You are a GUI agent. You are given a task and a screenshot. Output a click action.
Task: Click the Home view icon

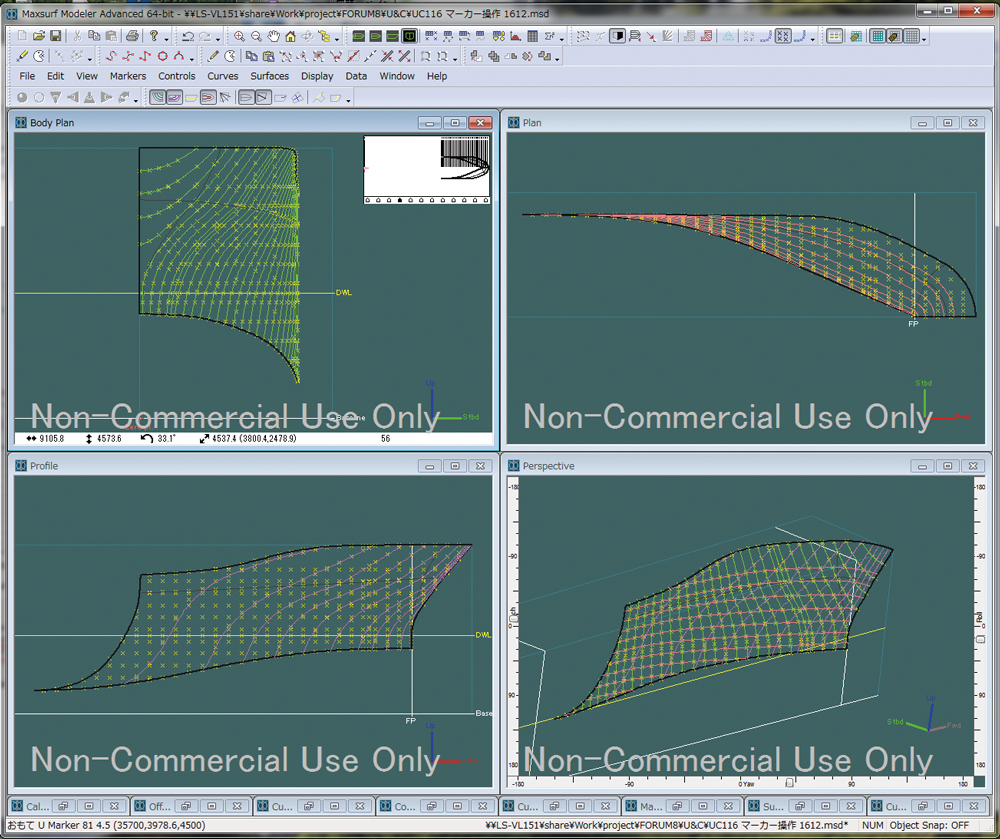[290, 37]
